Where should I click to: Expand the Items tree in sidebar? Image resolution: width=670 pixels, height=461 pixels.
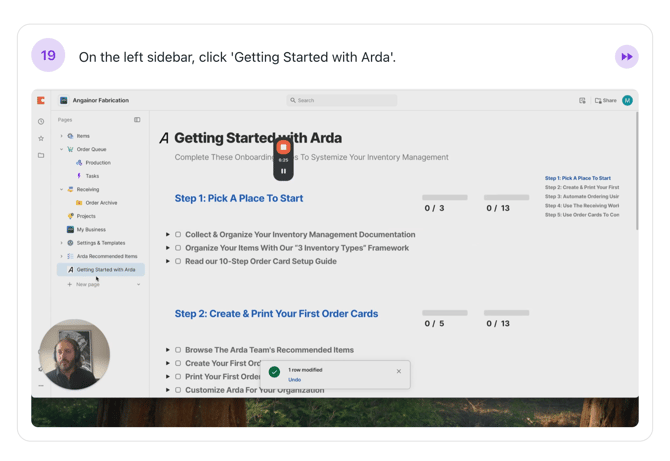pyautogui.click(x=61, y=136)
